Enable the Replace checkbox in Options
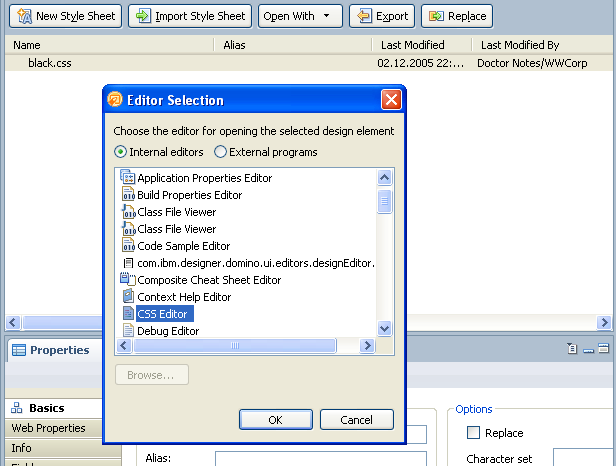The width and height of the screenshot is (616, 466). coord(474,433)
